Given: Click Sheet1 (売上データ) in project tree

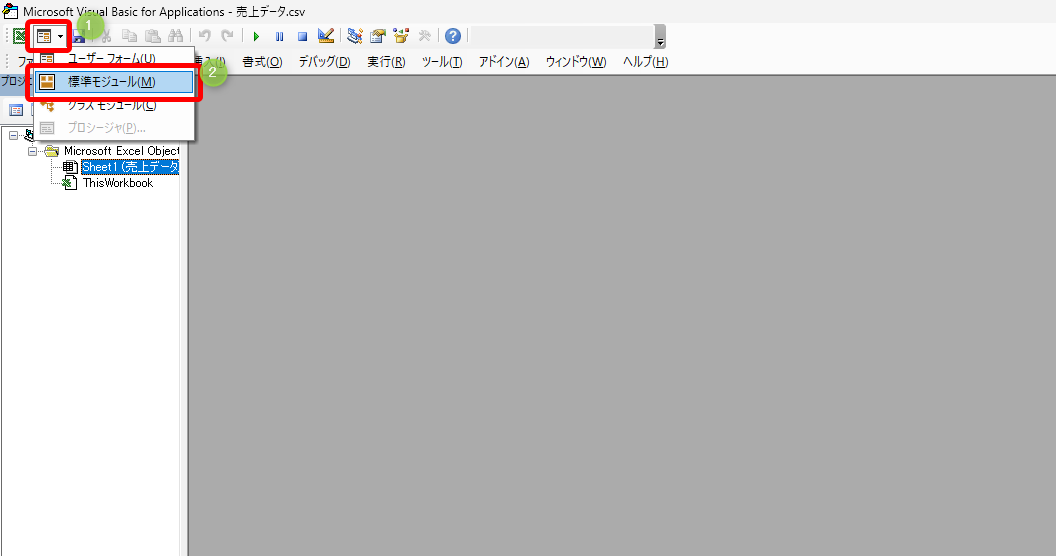Looking at the screenshot, I should (x=129, y=167).
